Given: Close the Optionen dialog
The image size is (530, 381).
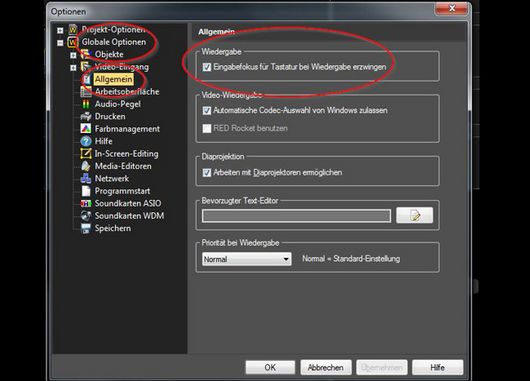Looking at the screenshot, I should point(452,8).
